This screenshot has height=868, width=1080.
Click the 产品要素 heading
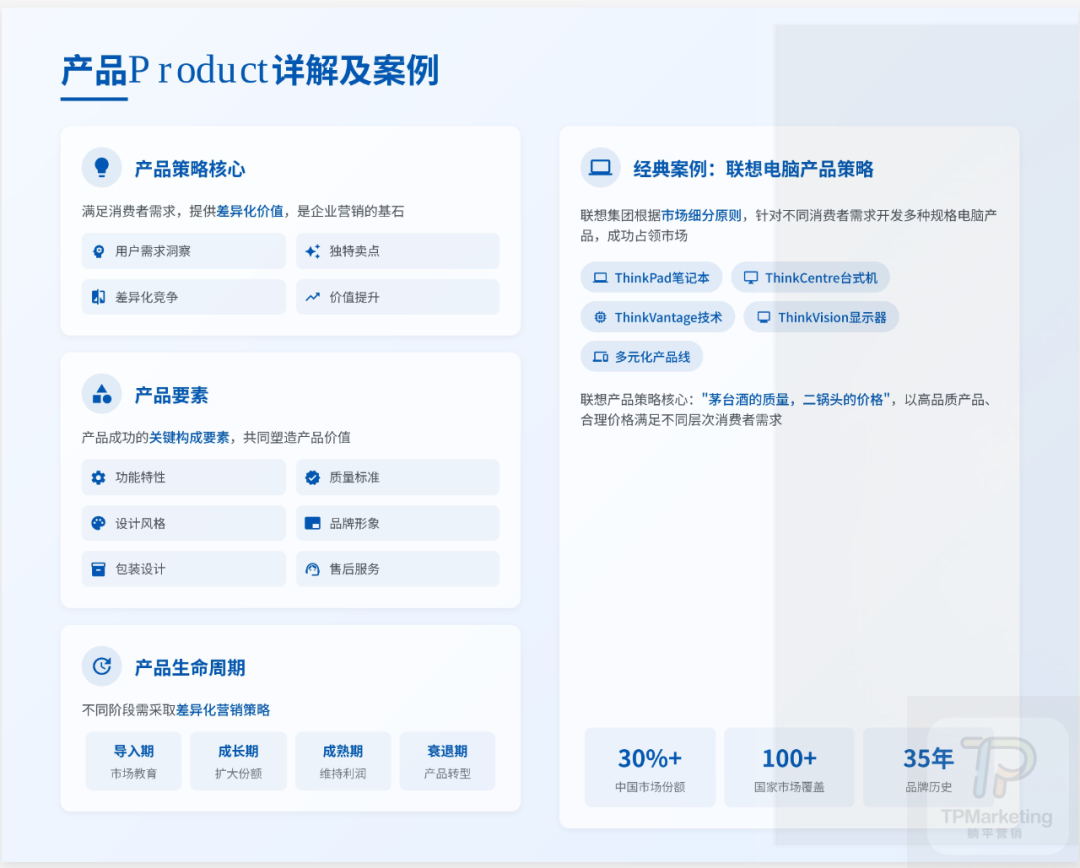tap(172, 395)
